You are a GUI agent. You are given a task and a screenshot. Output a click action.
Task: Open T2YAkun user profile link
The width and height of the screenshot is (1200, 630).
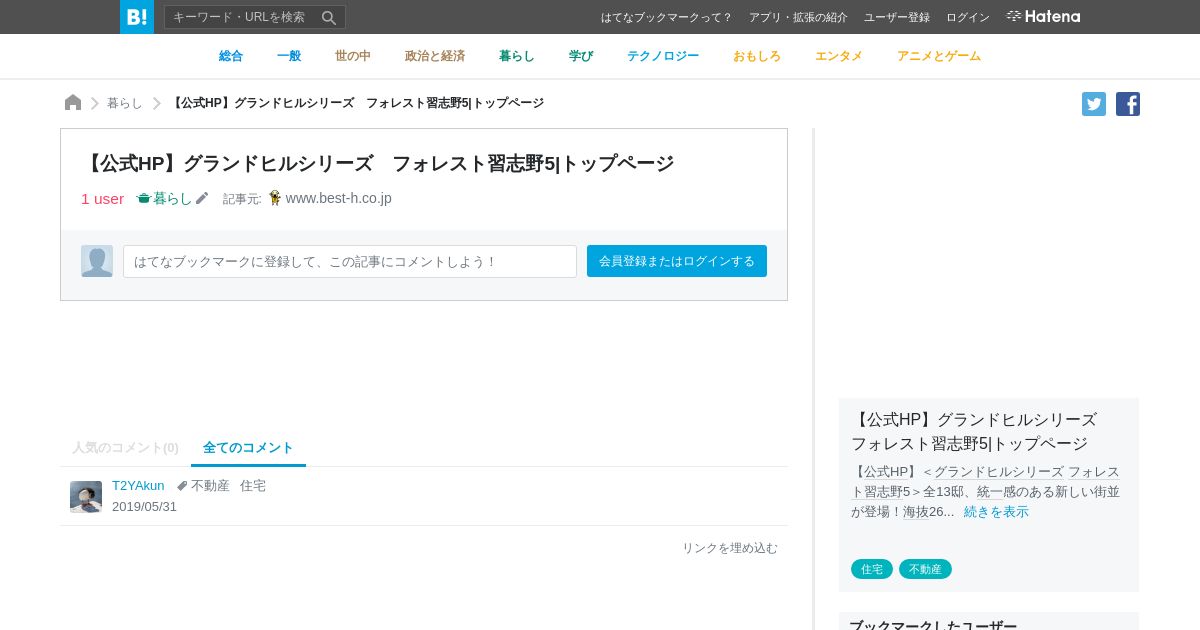(138, 485)
